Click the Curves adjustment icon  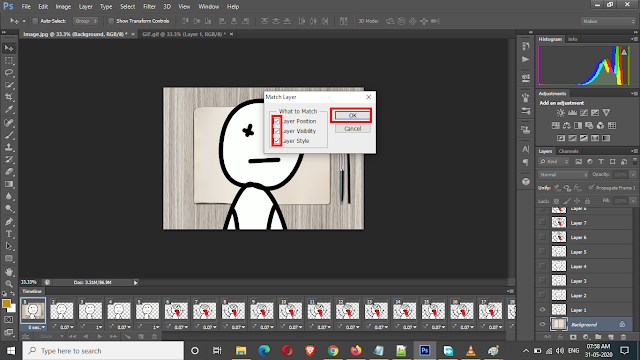pos(584,113)
